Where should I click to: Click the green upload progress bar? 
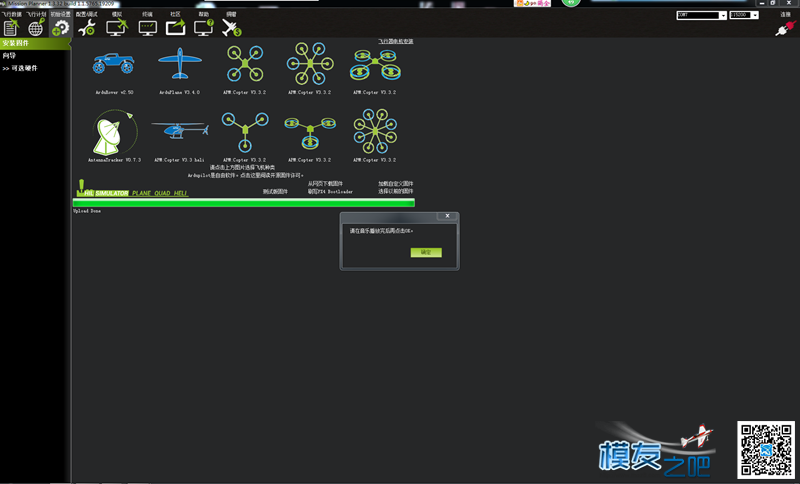(x=244, y=203)
